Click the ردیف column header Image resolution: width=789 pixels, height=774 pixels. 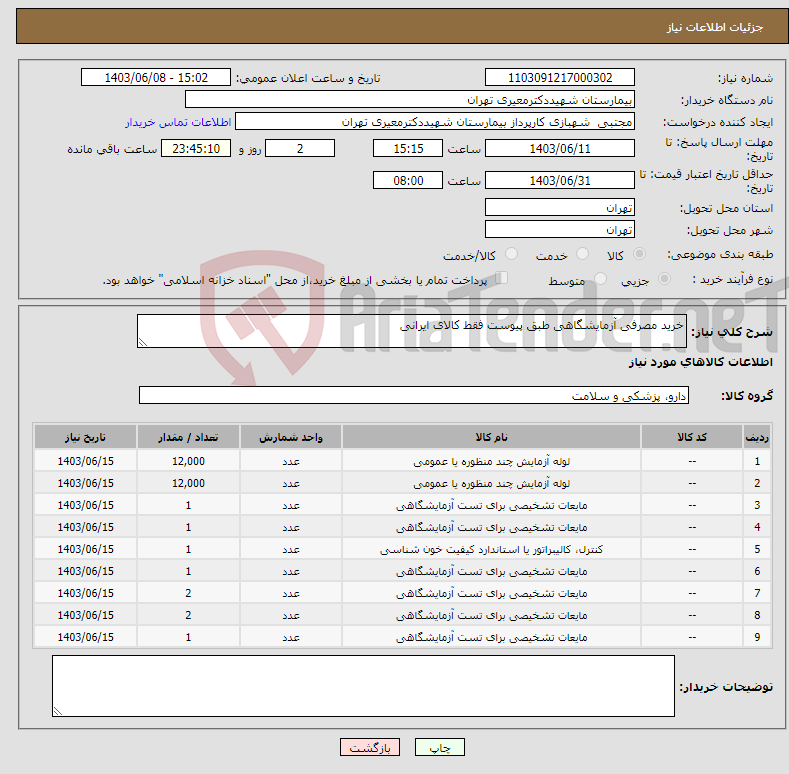pyautogui.click(x=756, y=437)
